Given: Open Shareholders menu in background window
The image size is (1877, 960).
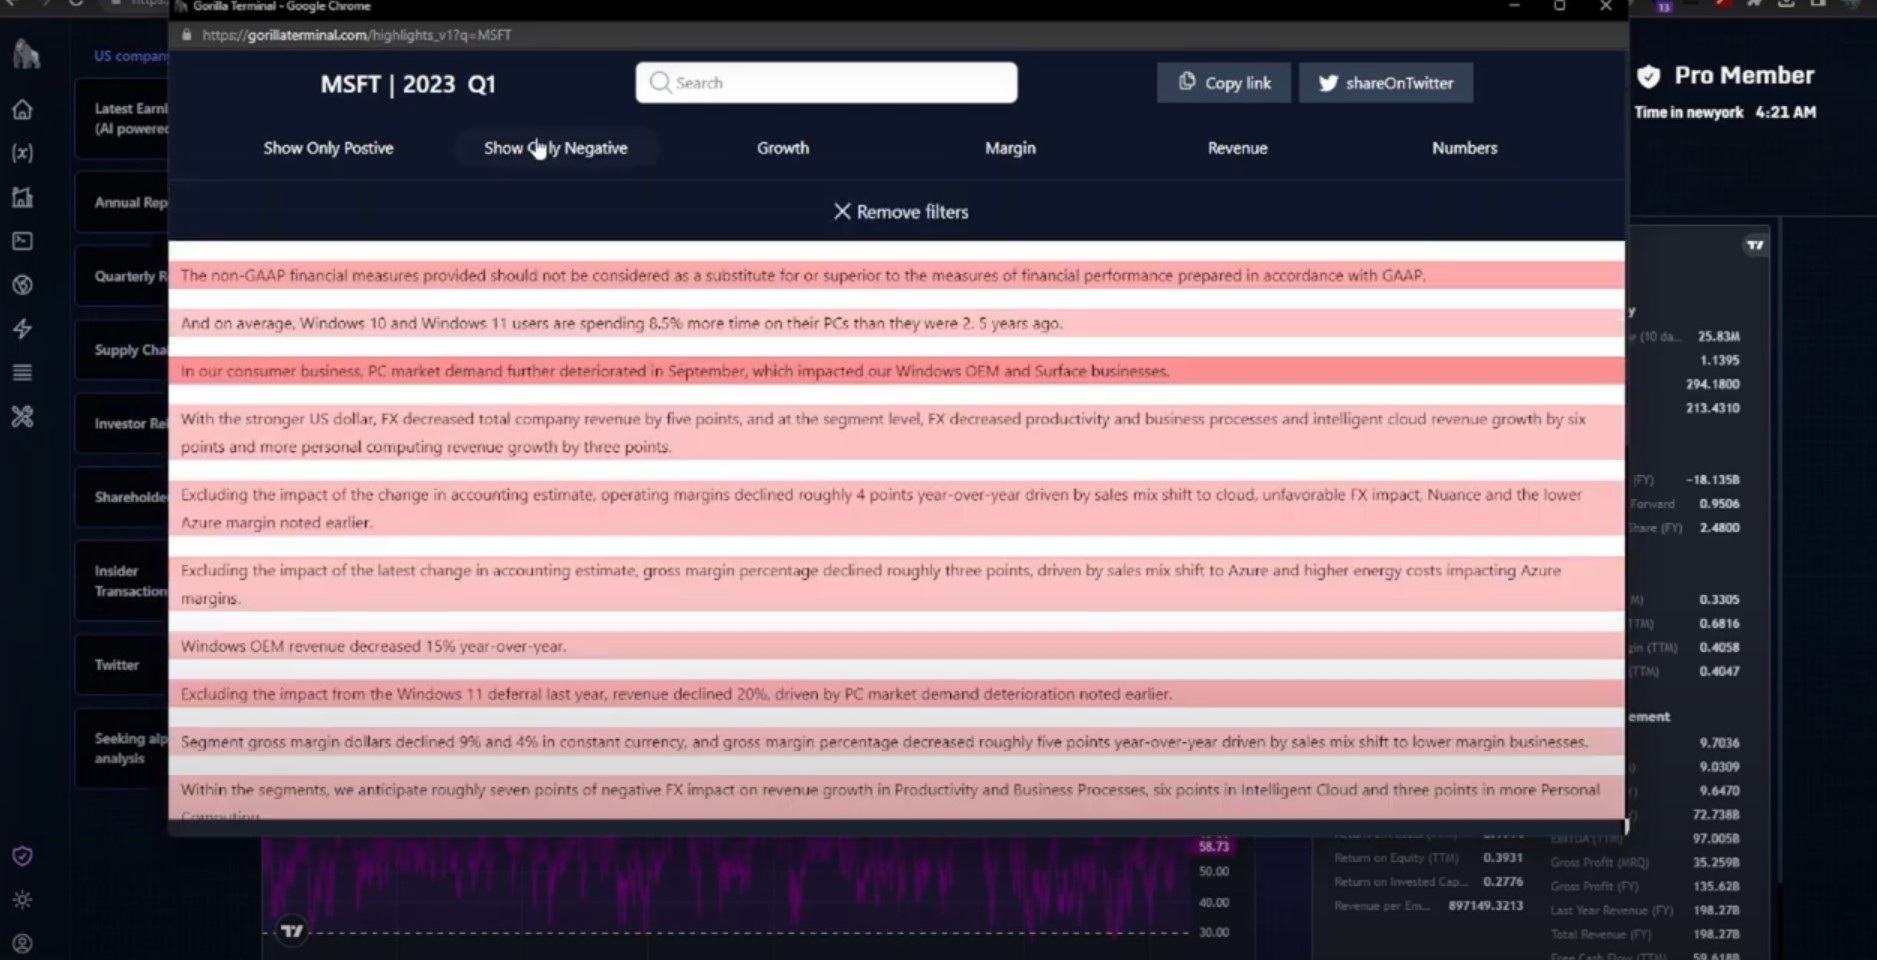Looking at the screenshot, I should 122,497.
